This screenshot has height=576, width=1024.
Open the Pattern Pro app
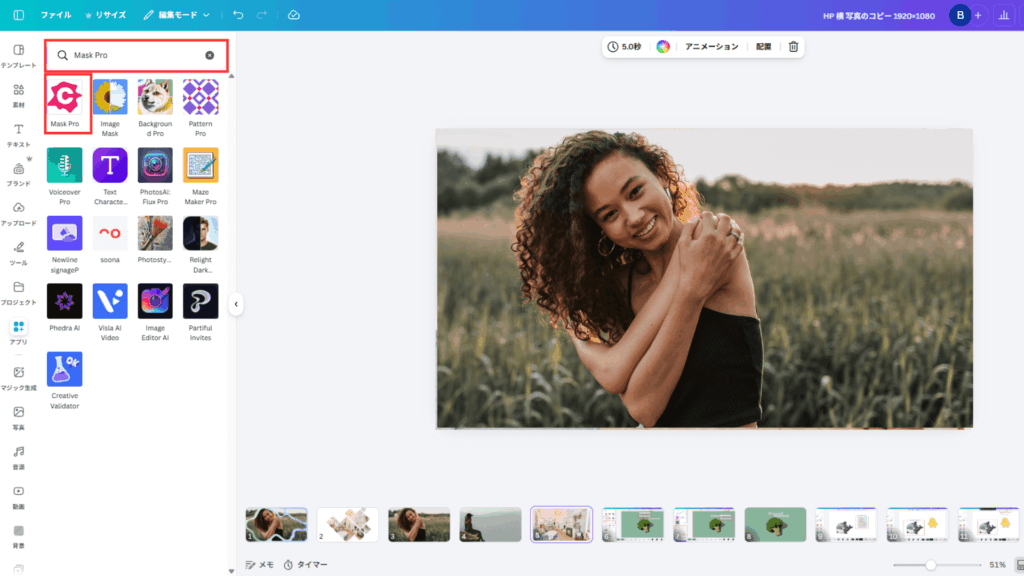pos(200,98)
